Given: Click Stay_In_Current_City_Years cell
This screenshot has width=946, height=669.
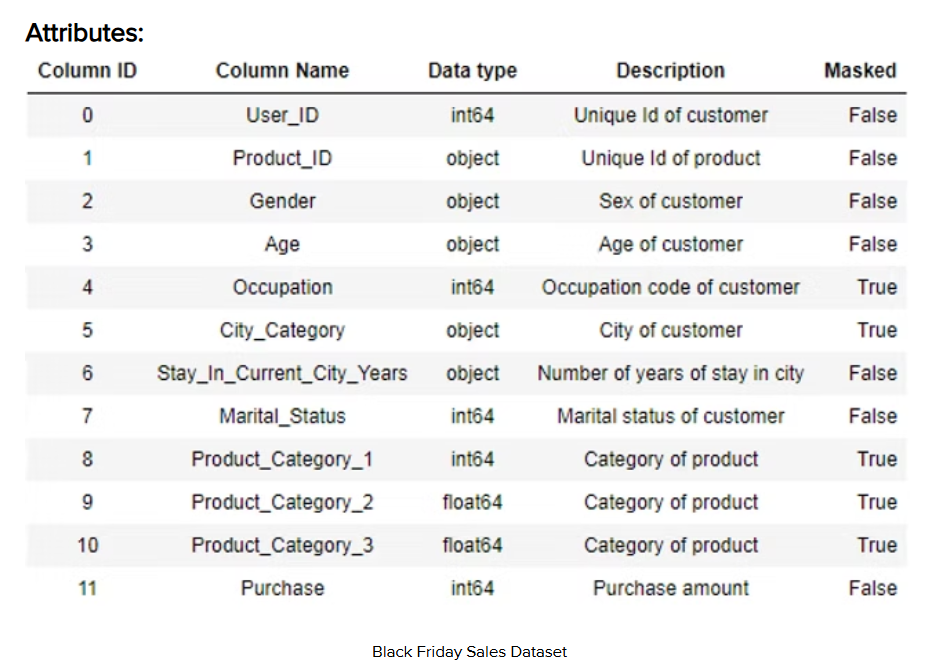Looking at the screenshot, I should pos(282,373).
